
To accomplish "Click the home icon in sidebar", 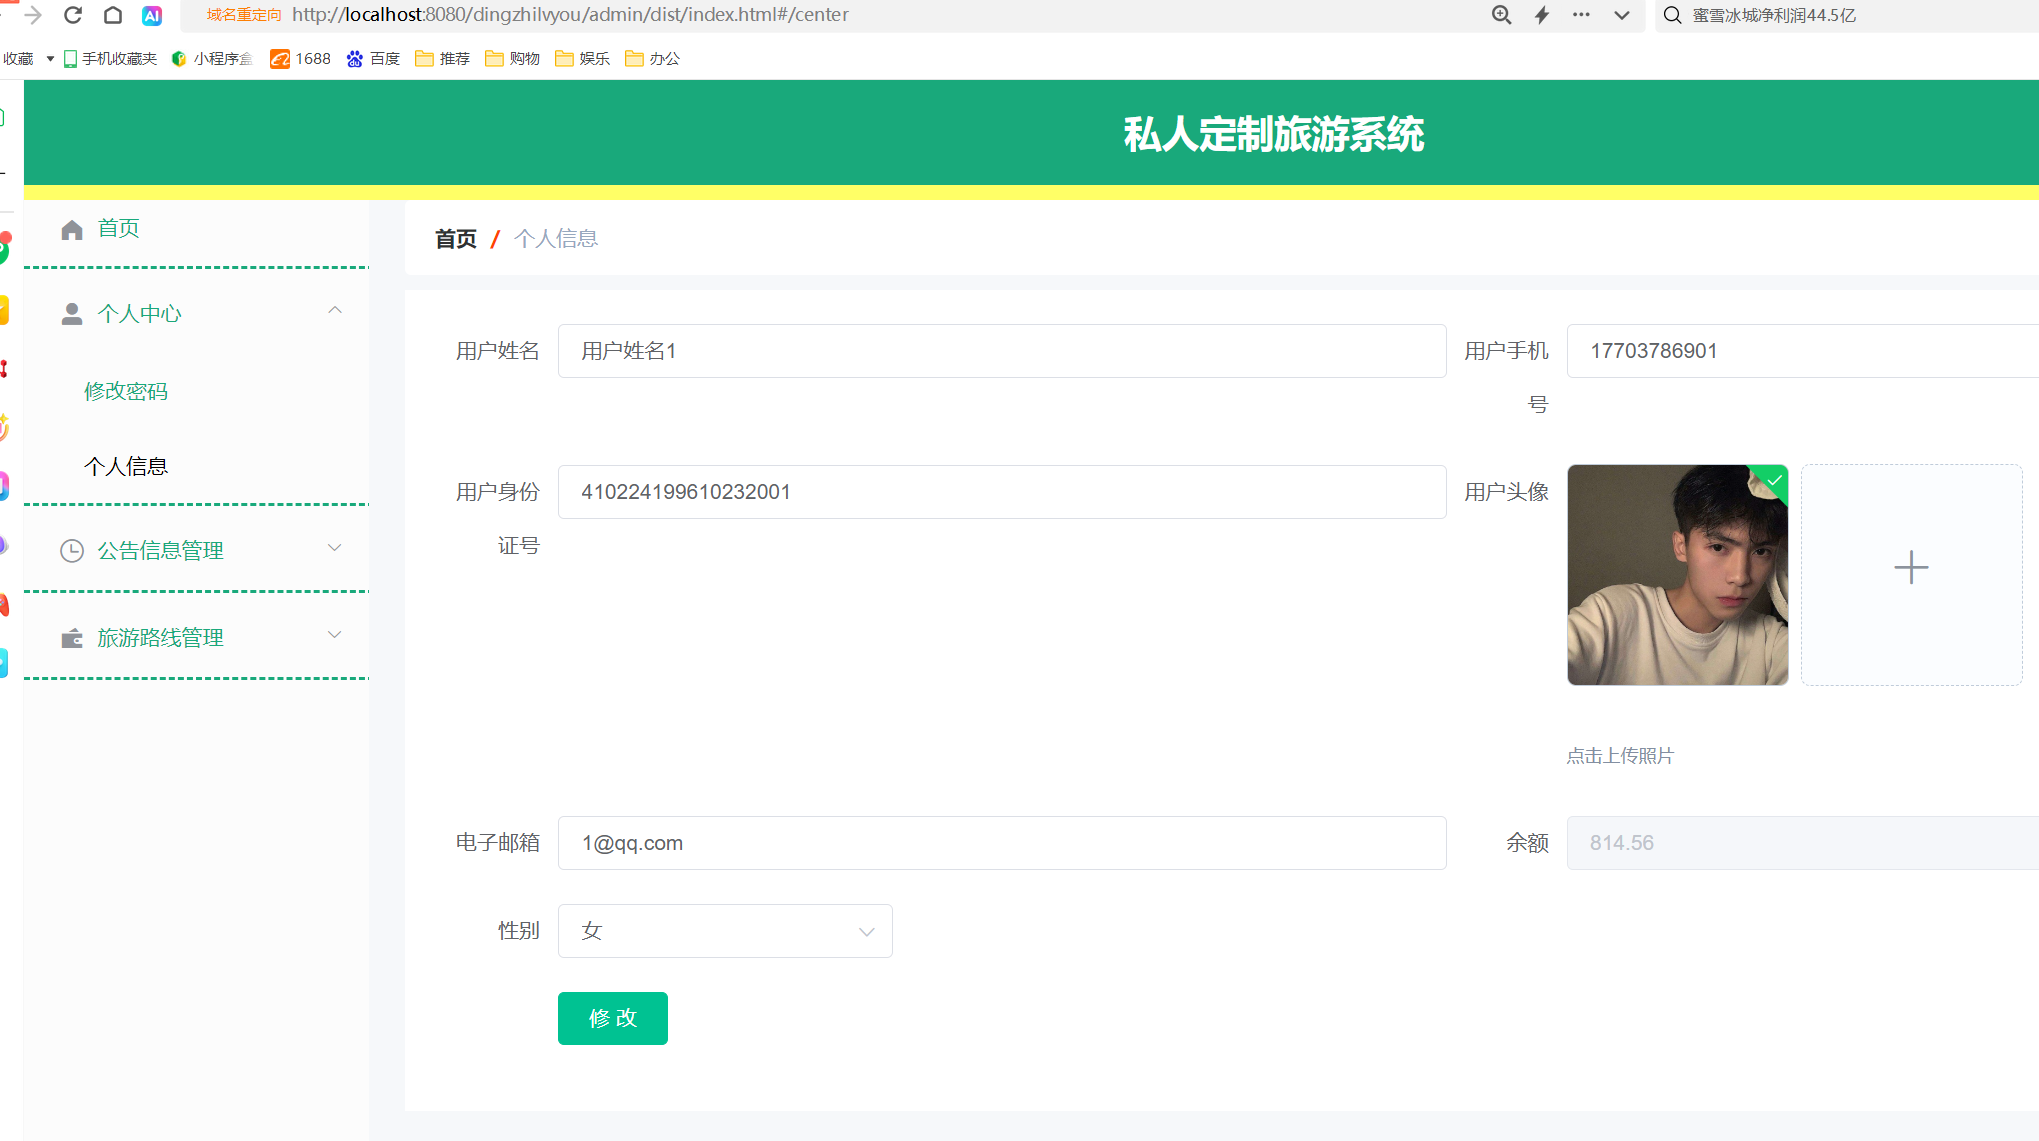I will tap(72, 230).
